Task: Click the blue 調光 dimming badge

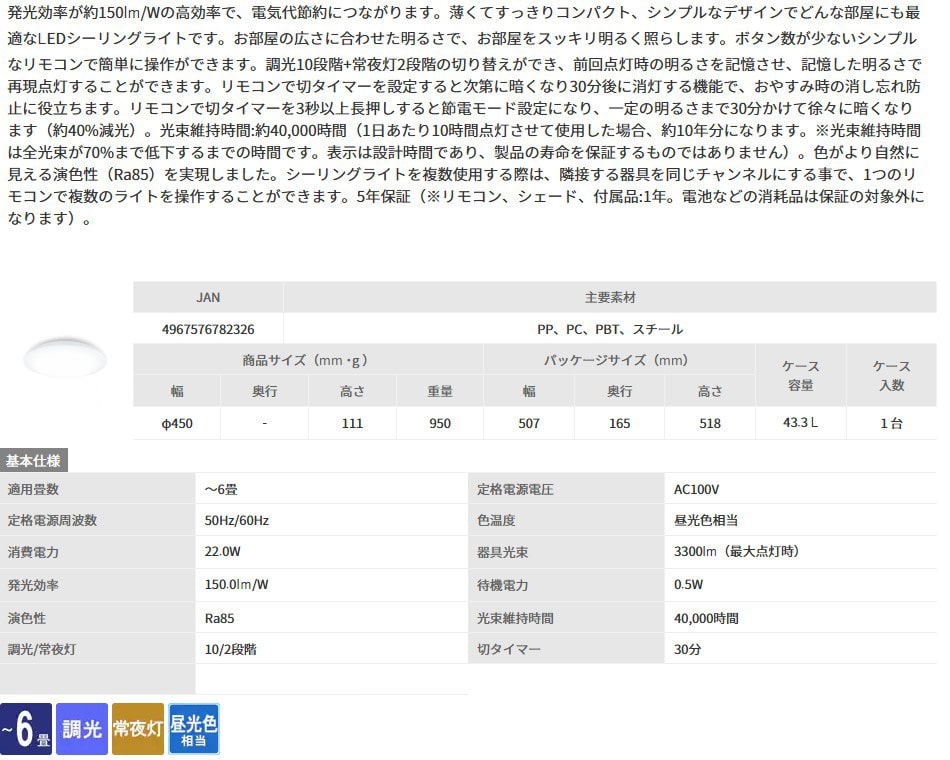Action: (x=83, y=729)
